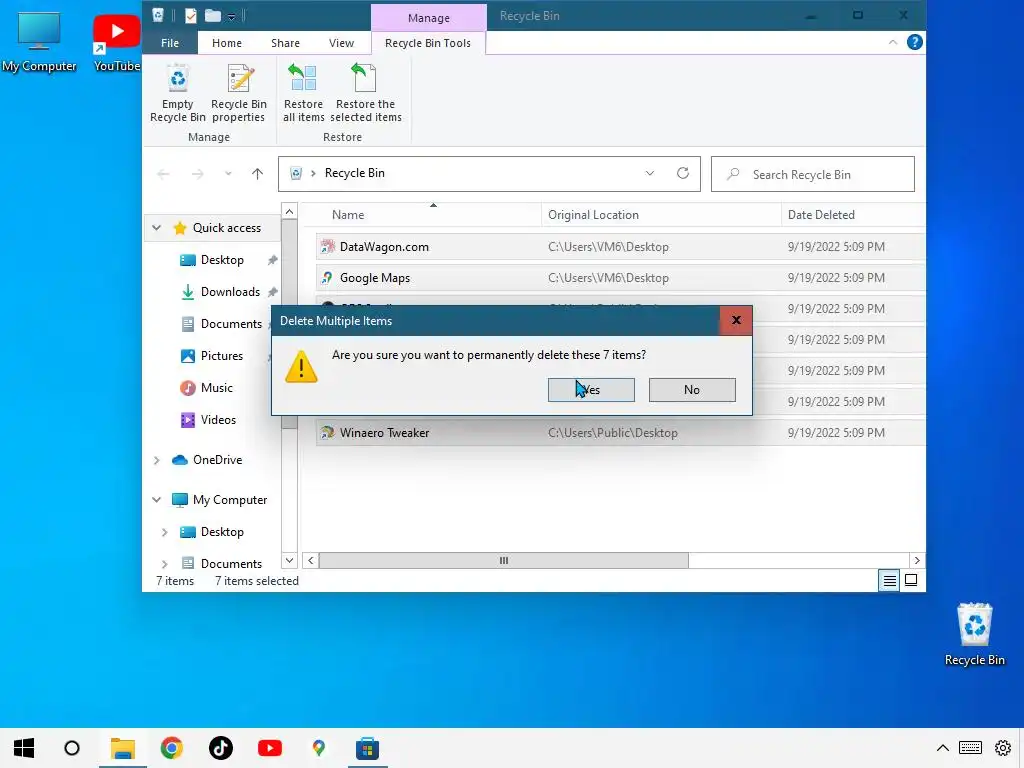Viewport: 1024px width, 768px height.
Task: Switch to the Share ribbon tab
Action: point(285,43)
